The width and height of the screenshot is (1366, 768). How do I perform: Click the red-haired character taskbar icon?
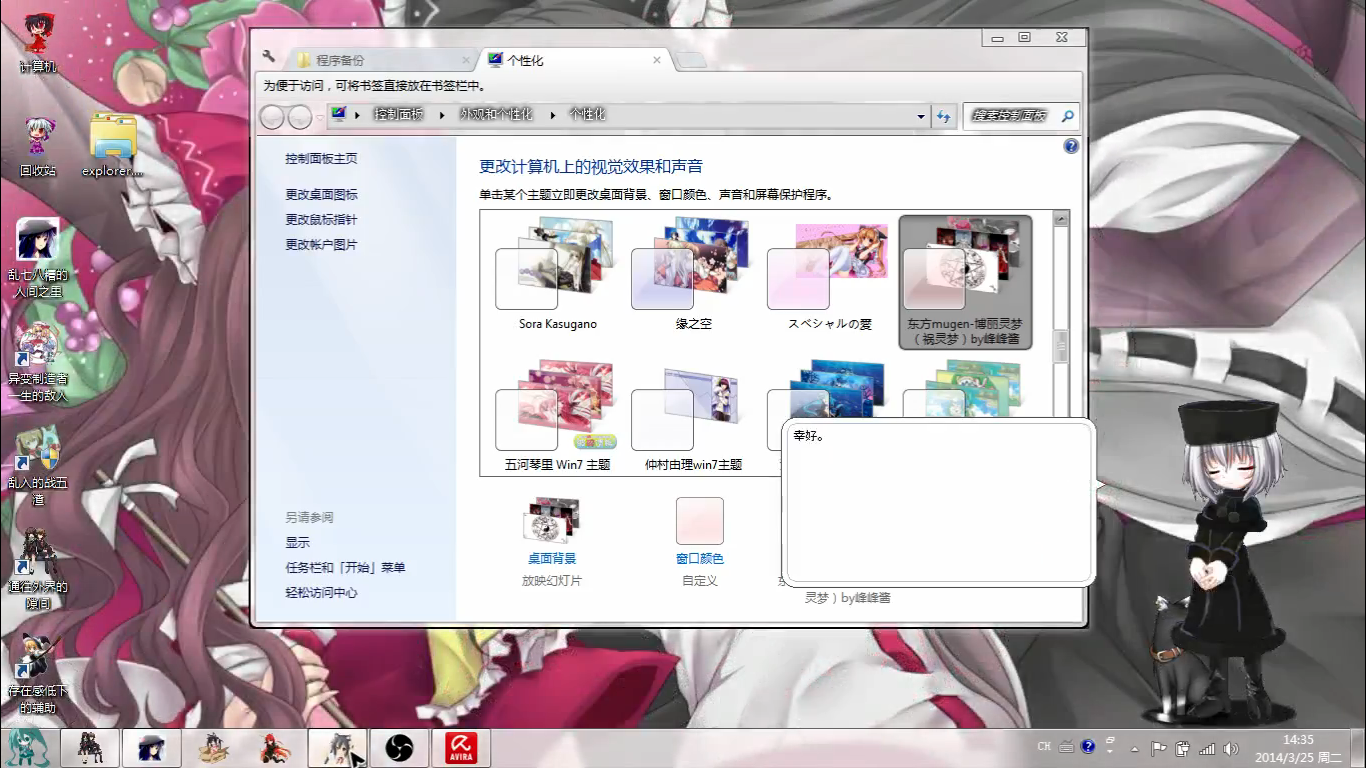[275, 748]
